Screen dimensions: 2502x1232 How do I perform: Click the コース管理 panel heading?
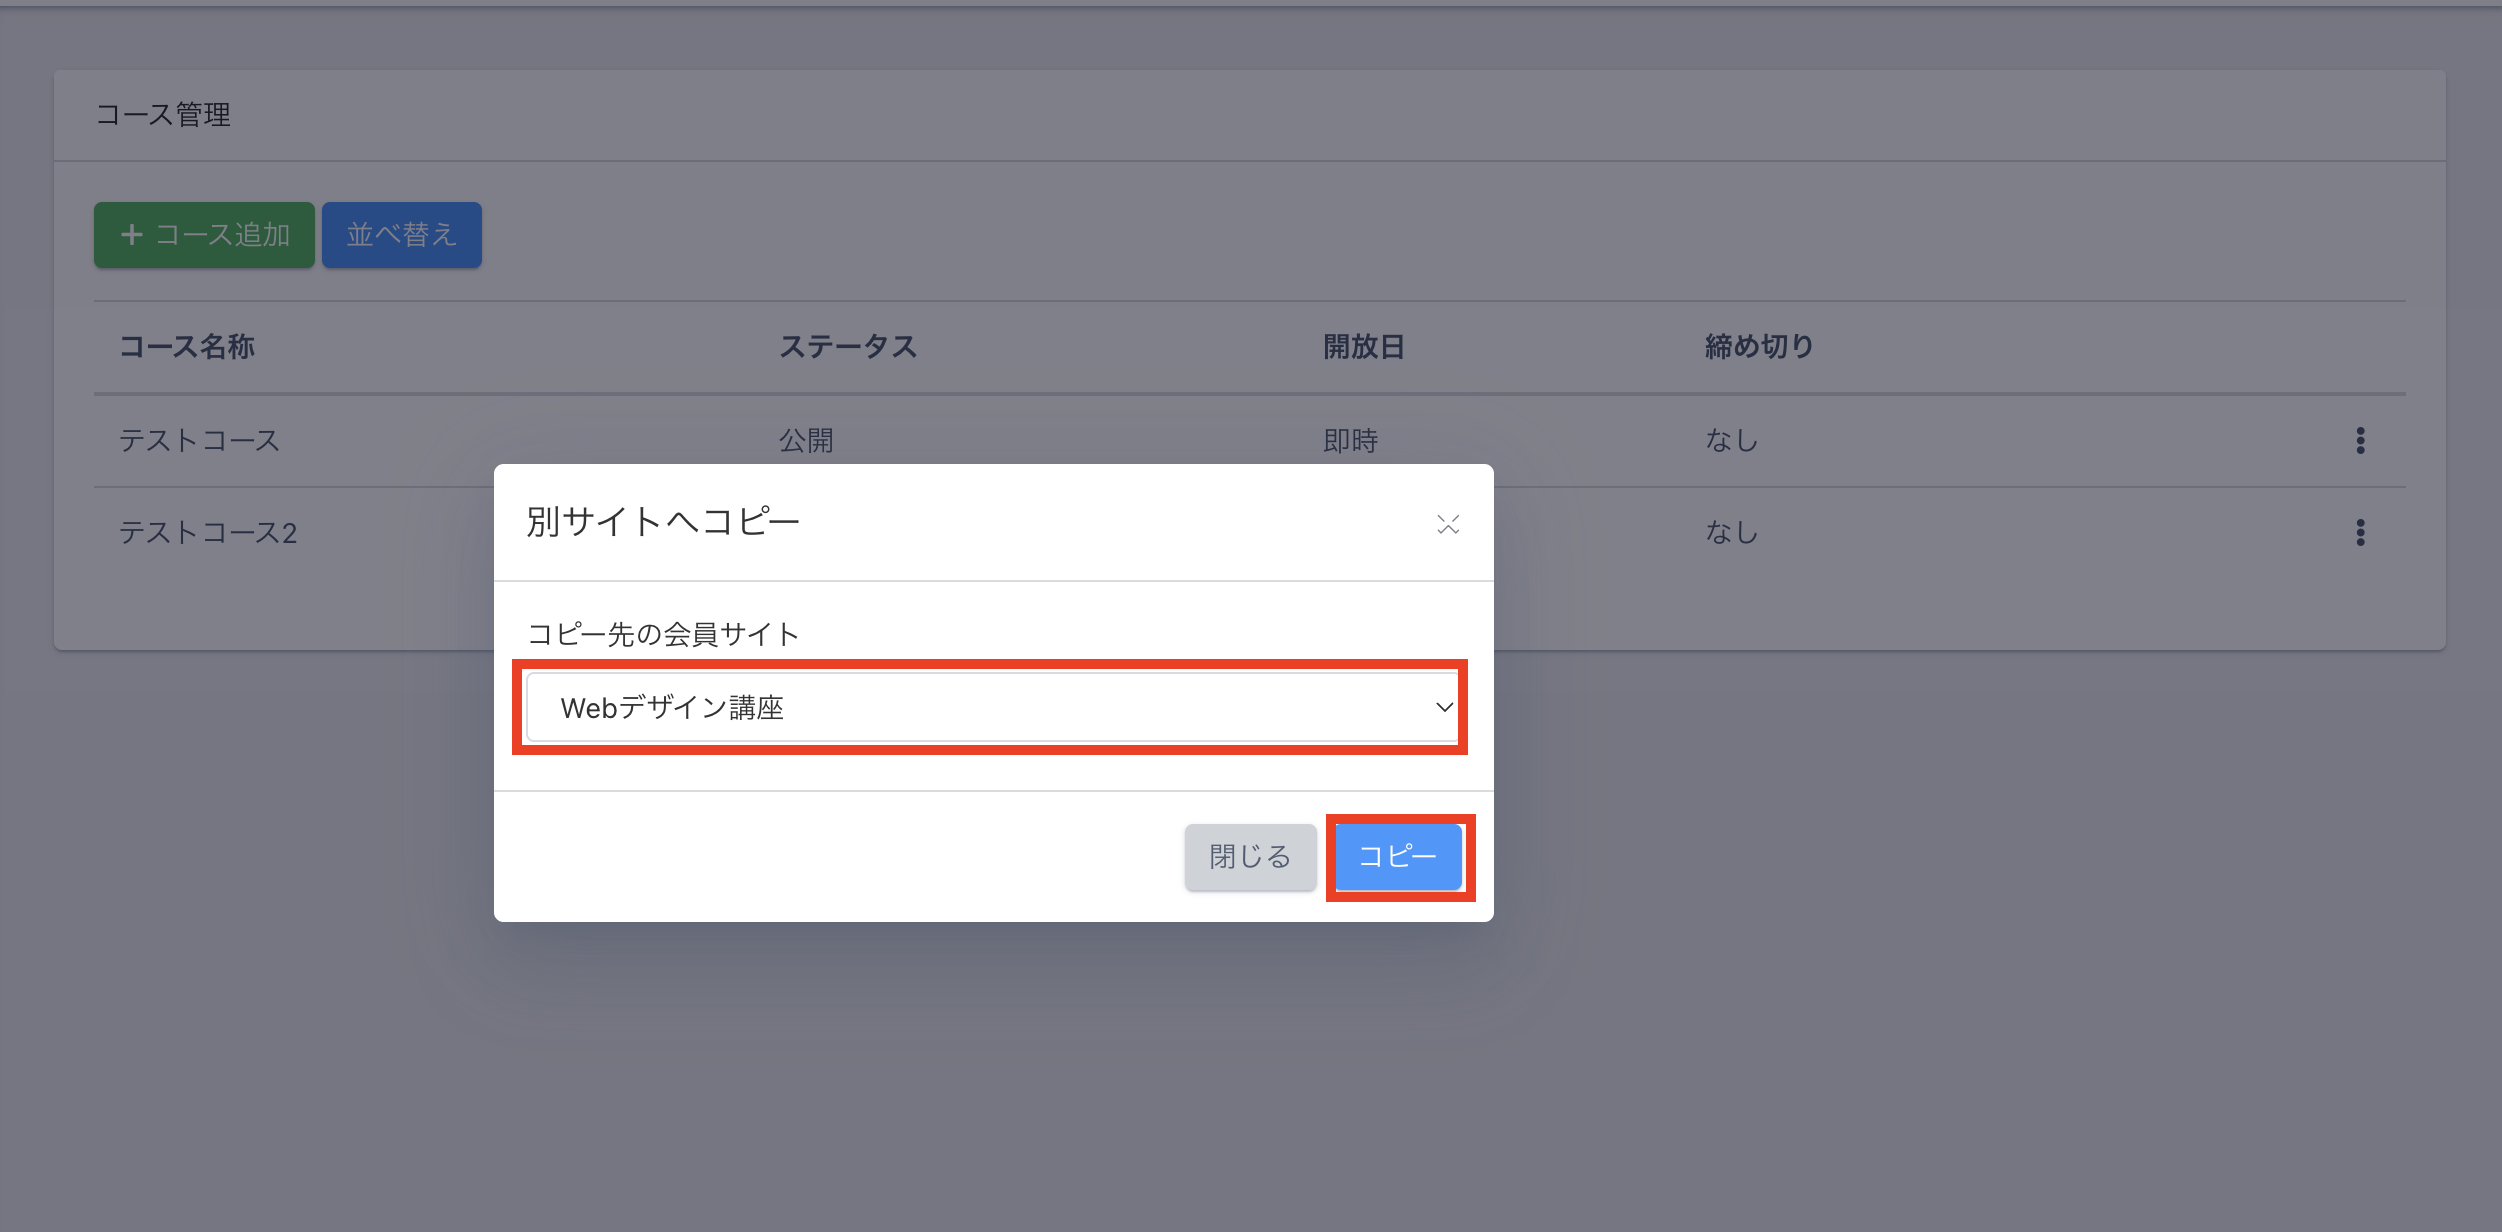click(x=163, y=115)
